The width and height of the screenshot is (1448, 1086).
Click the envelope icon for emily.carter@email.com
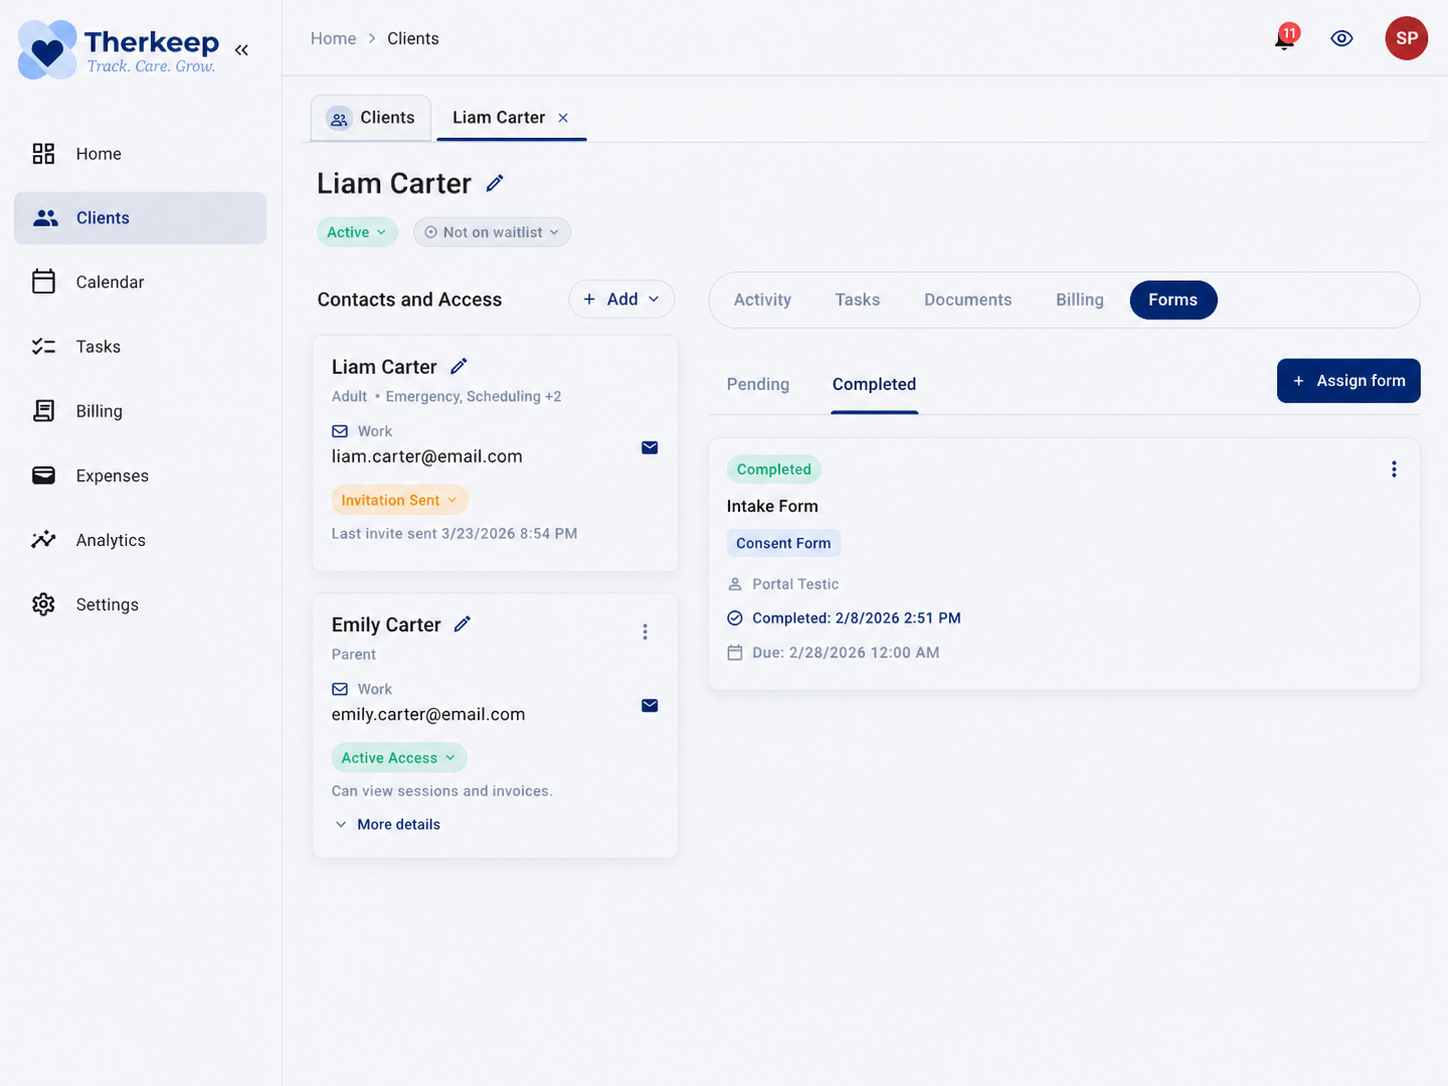[649, 706]
